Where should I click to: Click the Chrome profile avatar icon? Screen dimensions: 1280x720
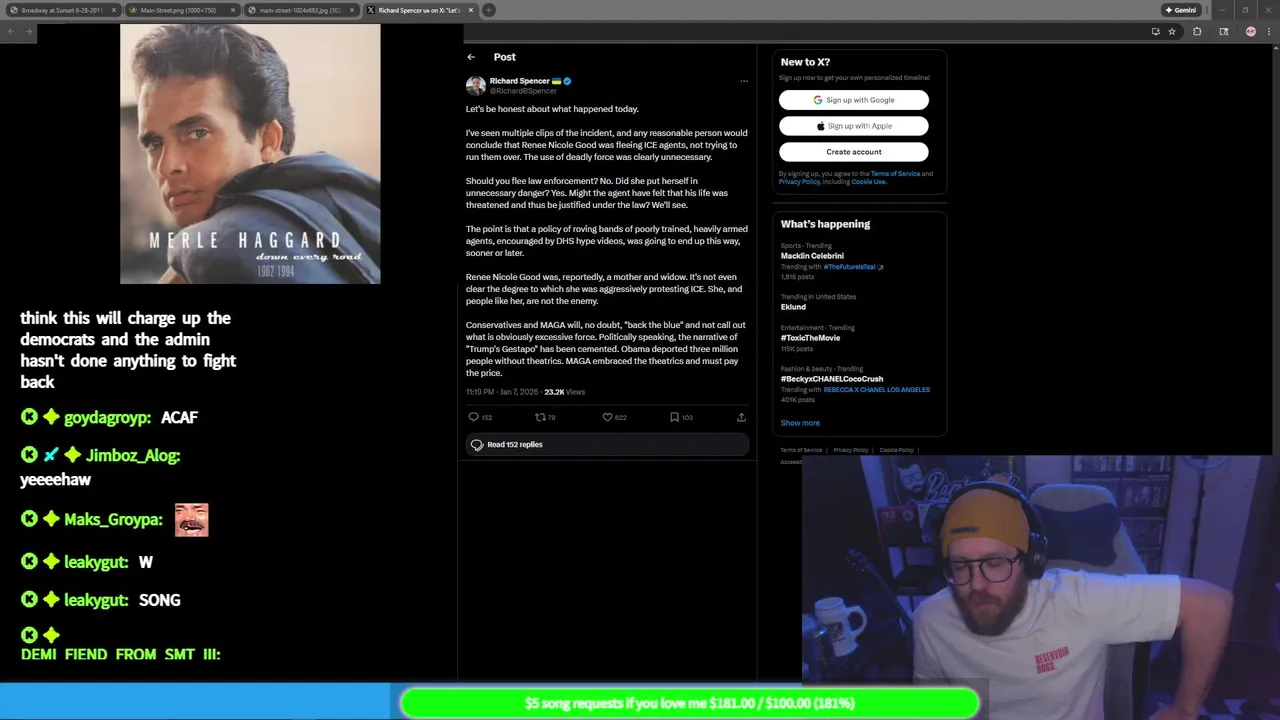(x=1250, y=31)
